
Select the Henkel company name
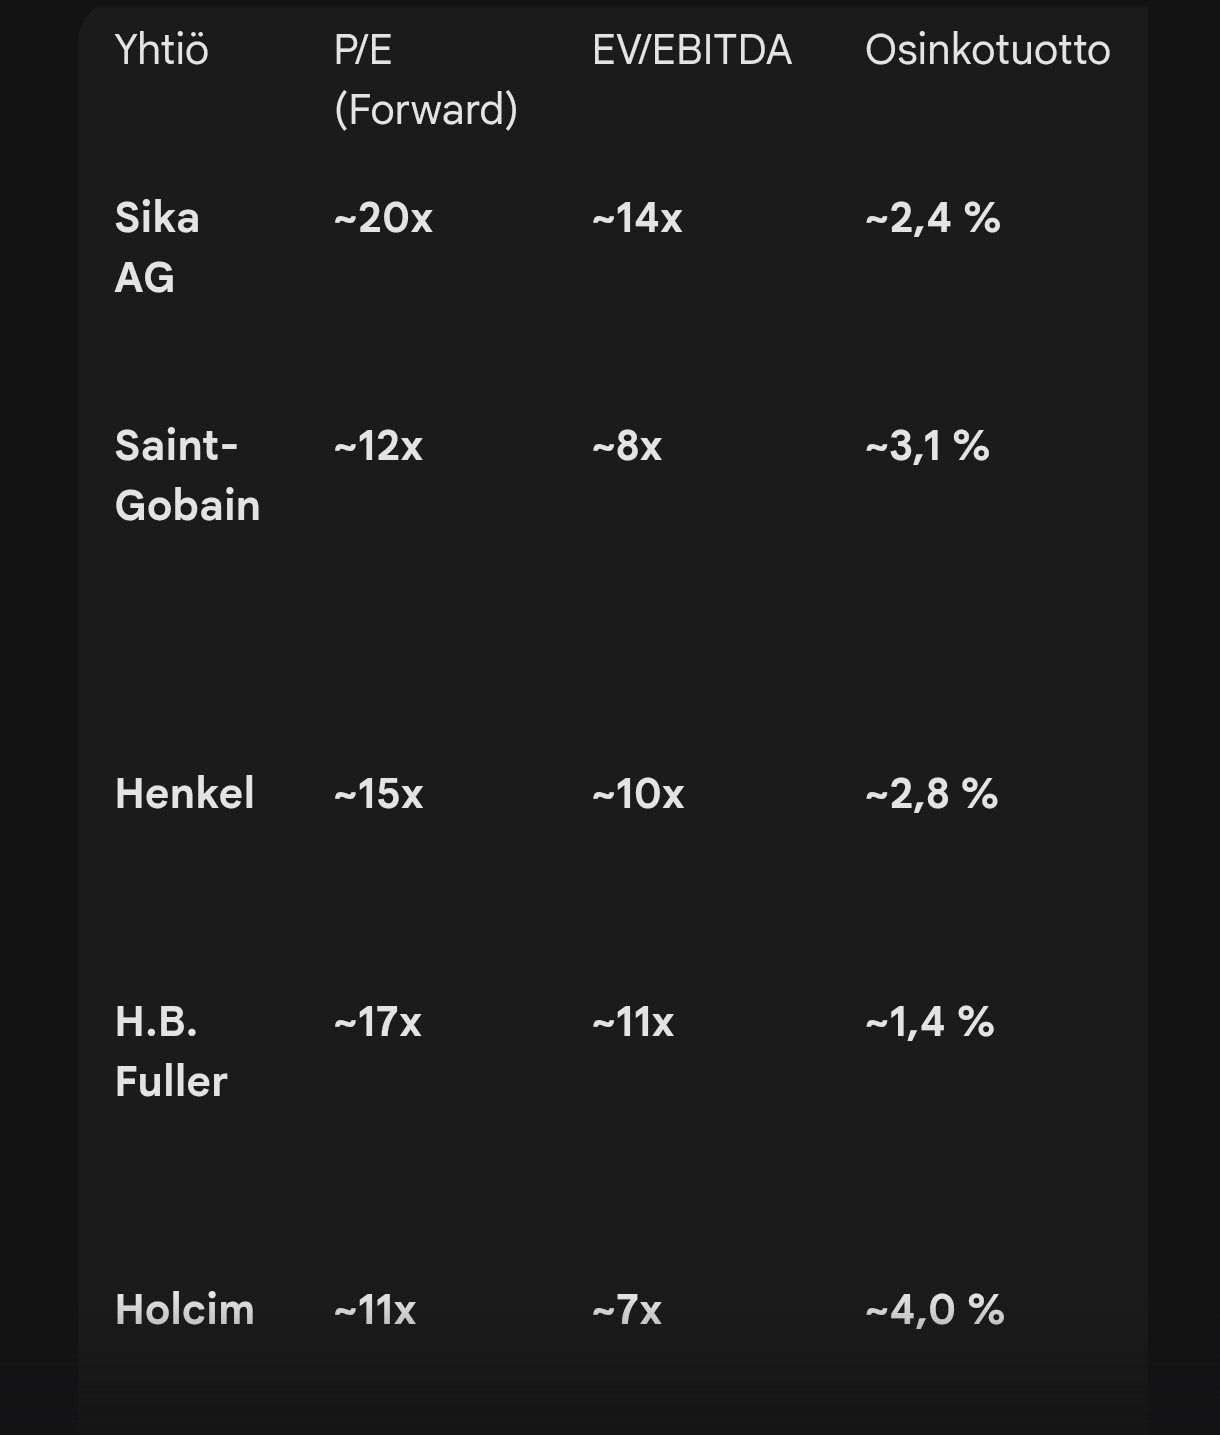(x=185, y=793)
